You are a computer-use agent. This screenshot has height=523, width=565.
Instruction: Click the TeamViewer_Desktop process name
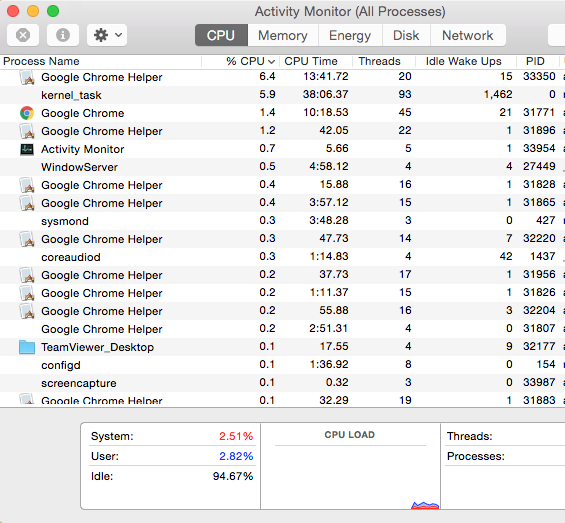97,347
